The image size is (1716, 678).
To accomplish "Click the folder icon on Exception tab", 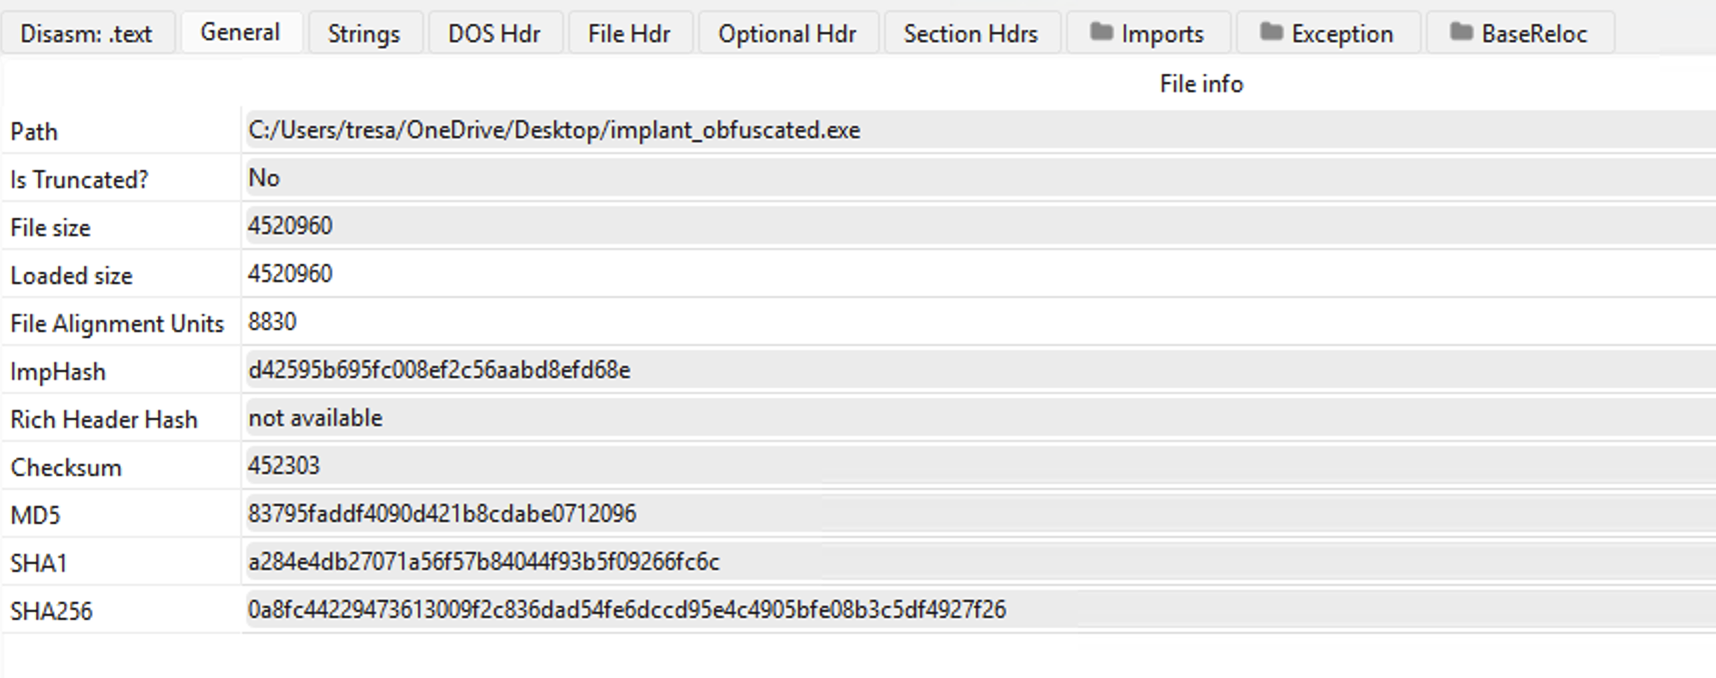I will (x=1271, y=32).
